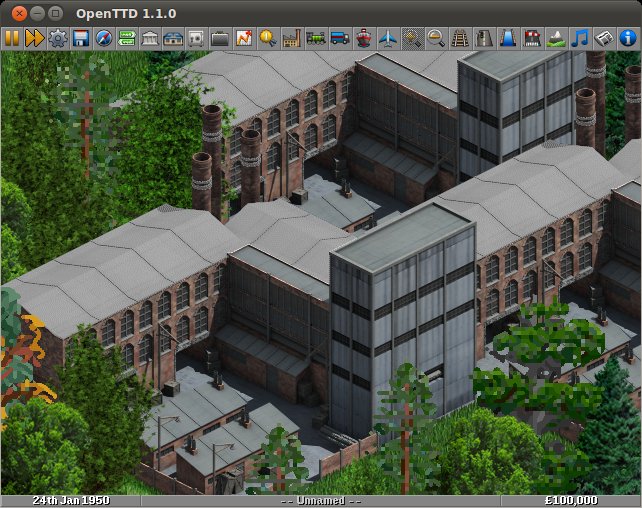642x508 pixels.
Task: Click the zoom out magnifier
Action: pos(436,38)
